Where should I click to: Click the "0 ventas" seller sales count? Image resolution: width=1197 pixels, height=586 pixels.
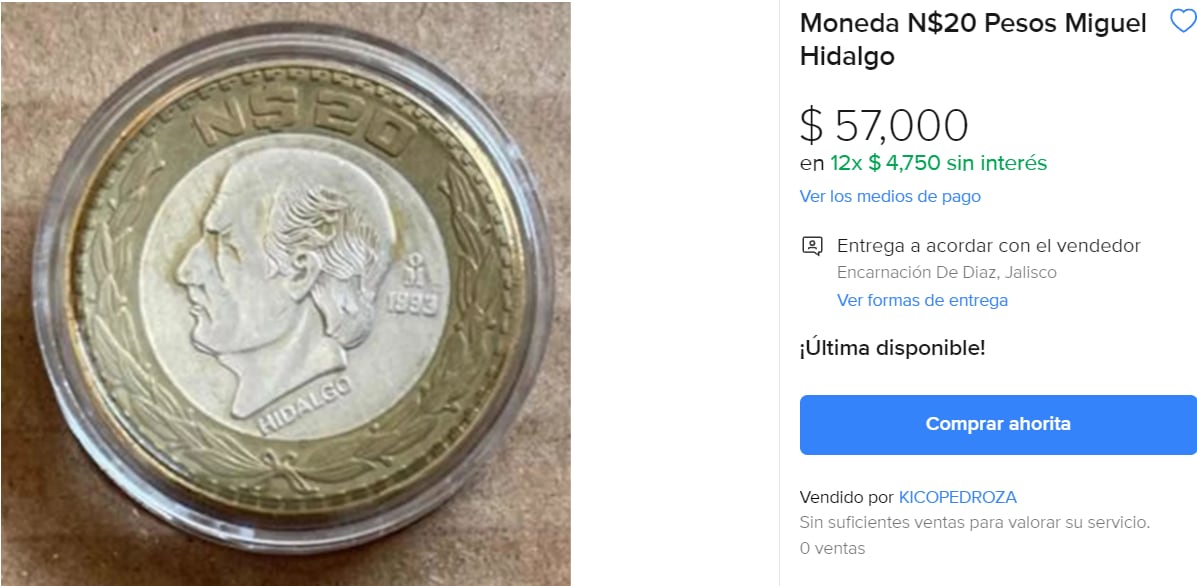832,548
